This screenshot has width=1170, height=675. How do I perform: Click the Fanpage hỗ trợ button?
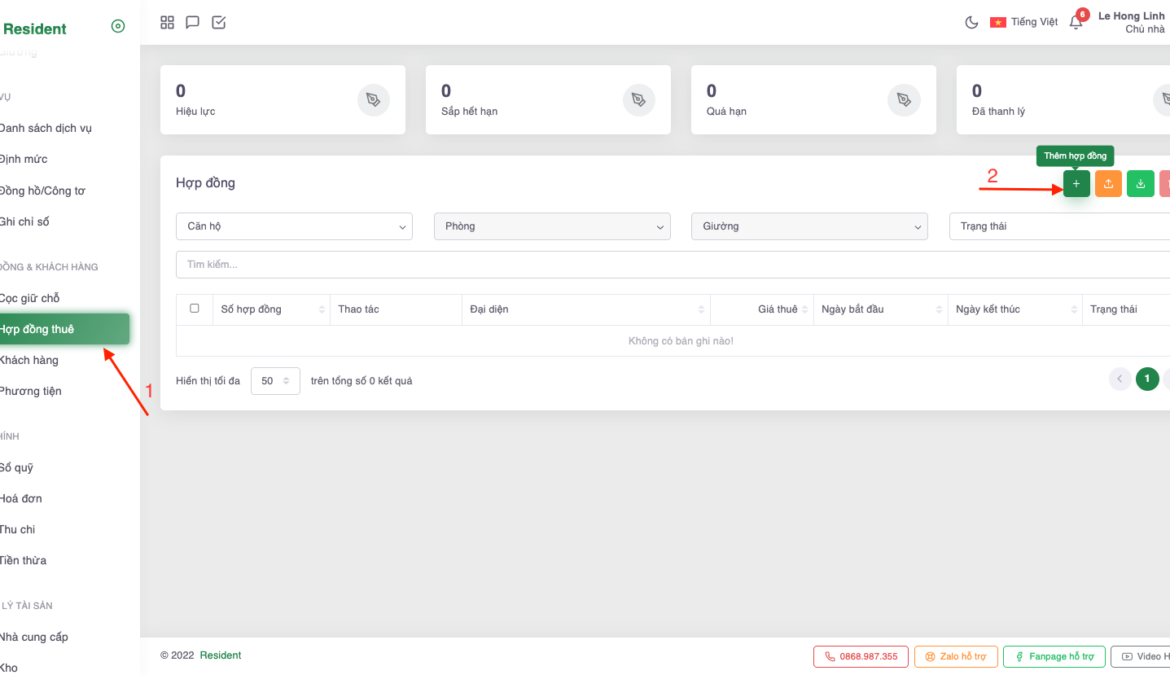tap(1053, 657)
